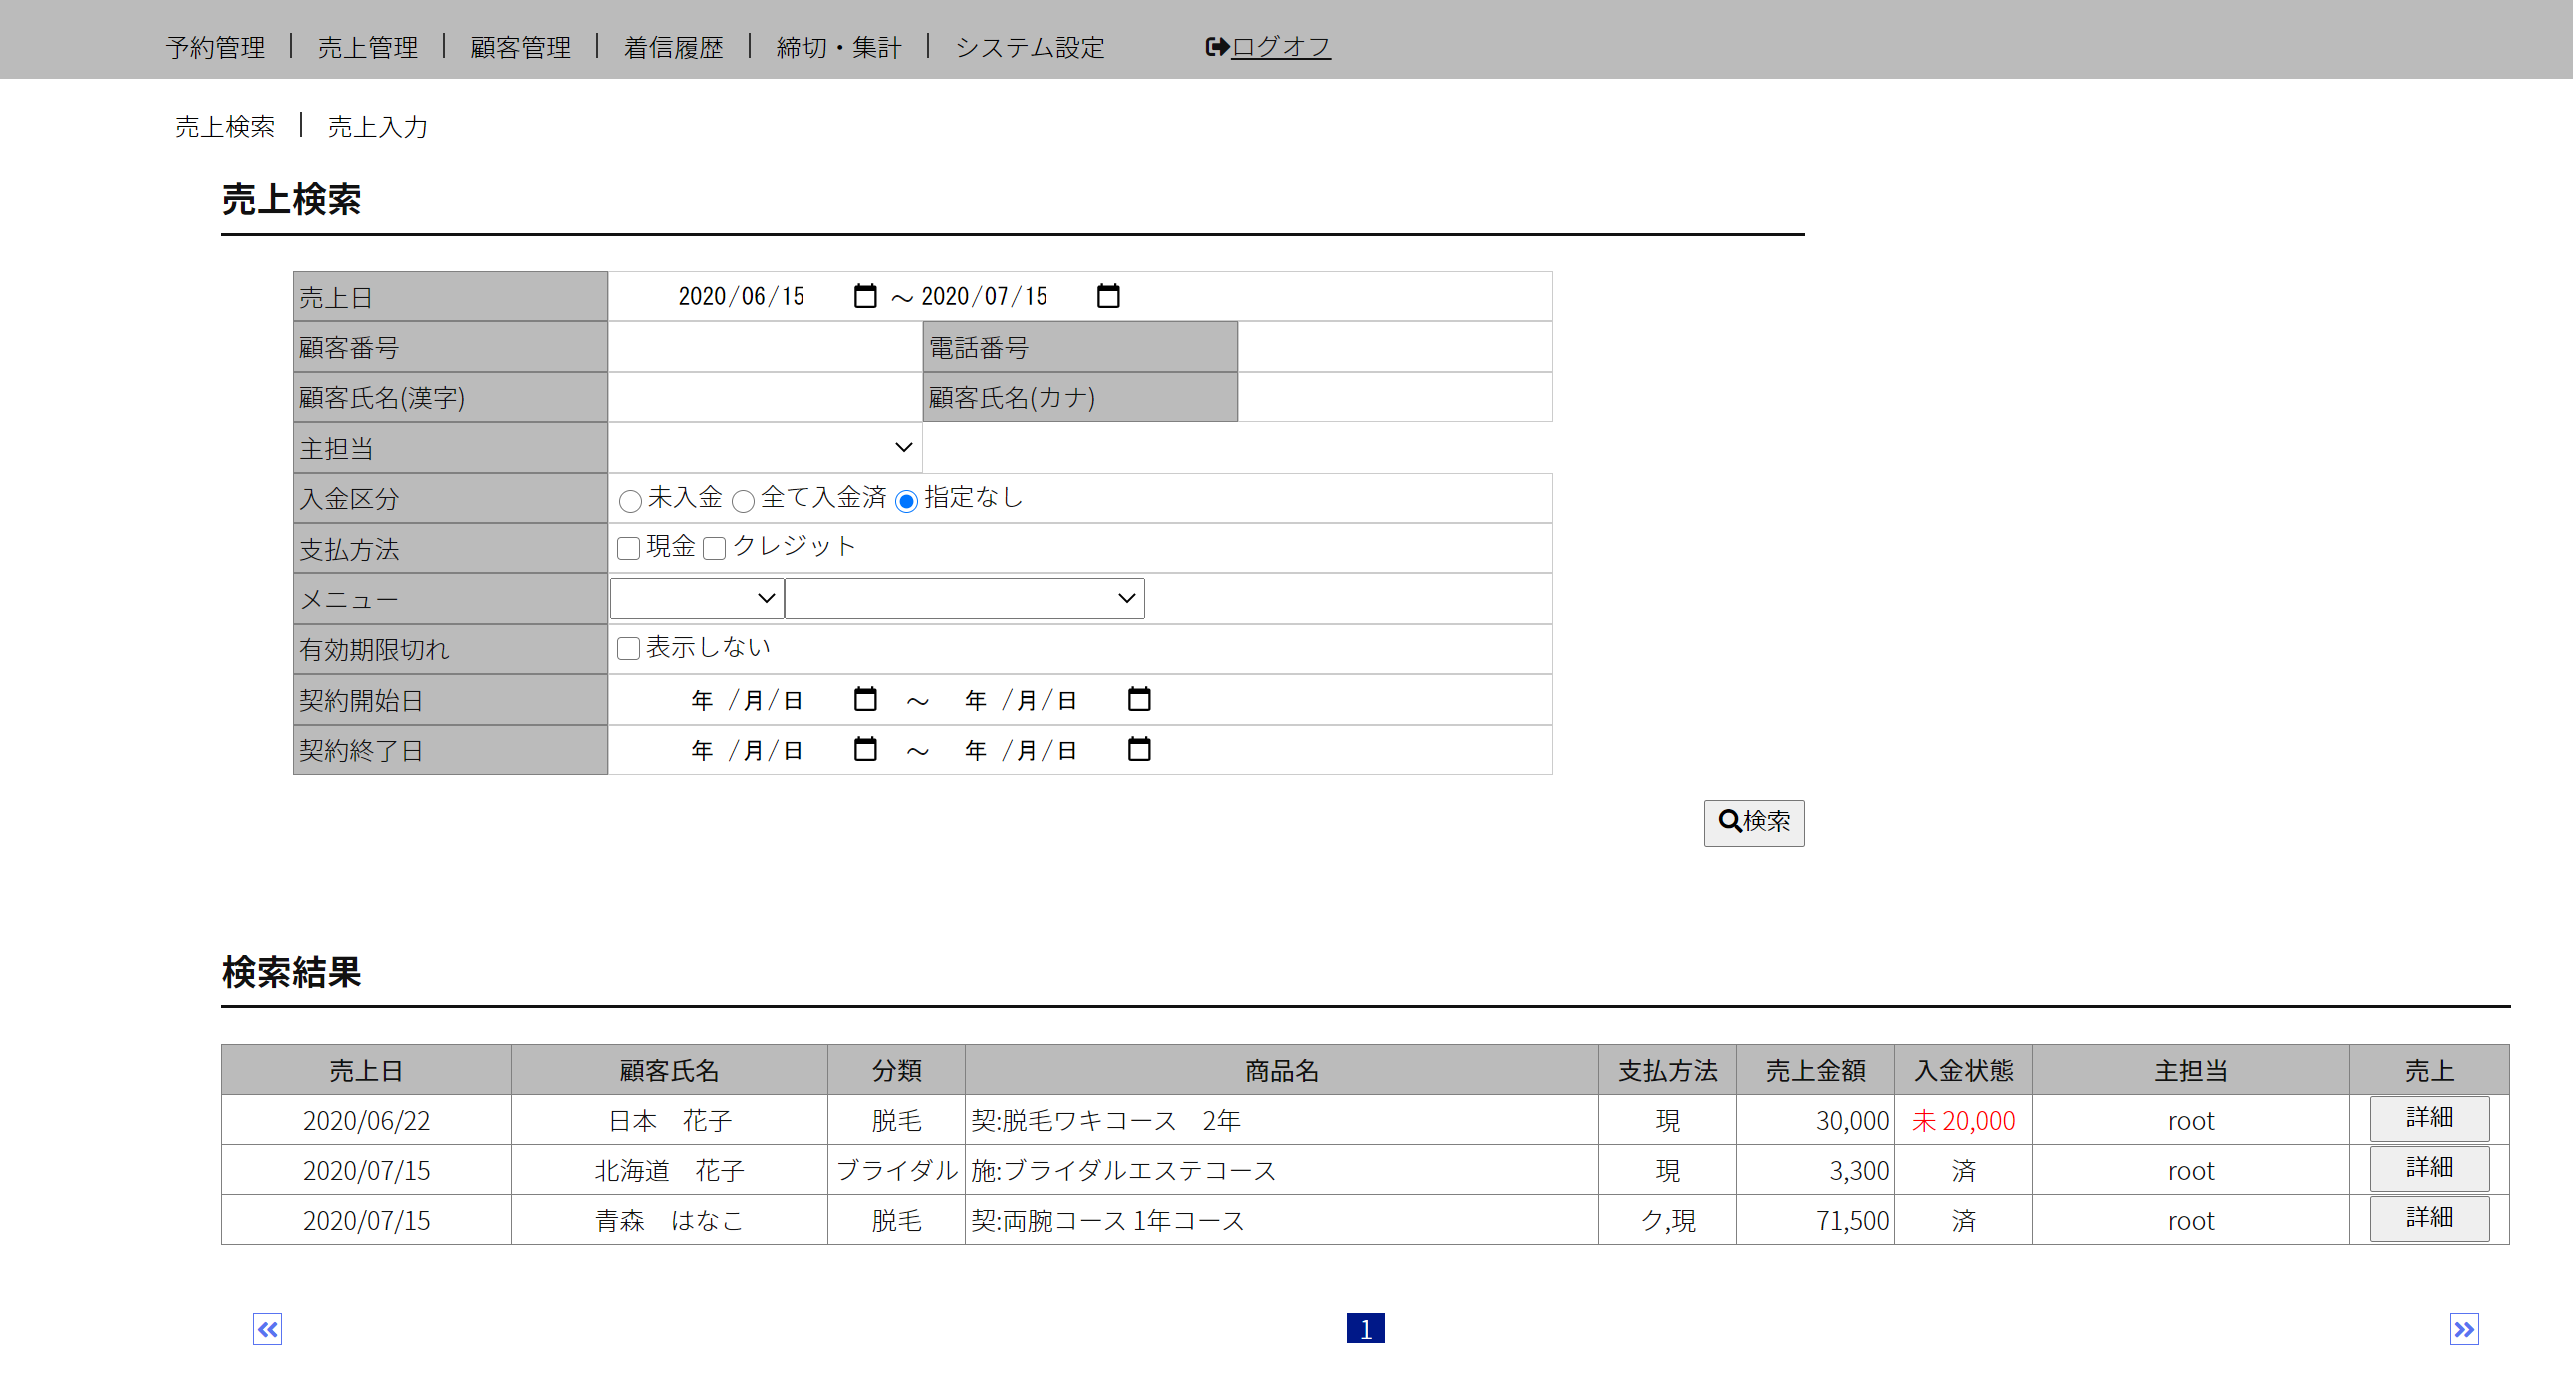The width and height of the screenshot is (2573, 1379).
Task: Open the second メニュー item dropdown
Action: 965,598
